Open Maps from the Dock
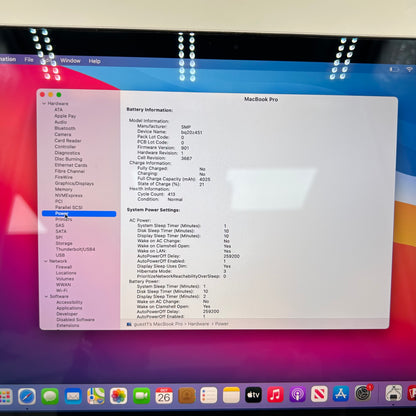Image resolution: width=416 pixels, height=416 pixels. click(x=96, y=396)
